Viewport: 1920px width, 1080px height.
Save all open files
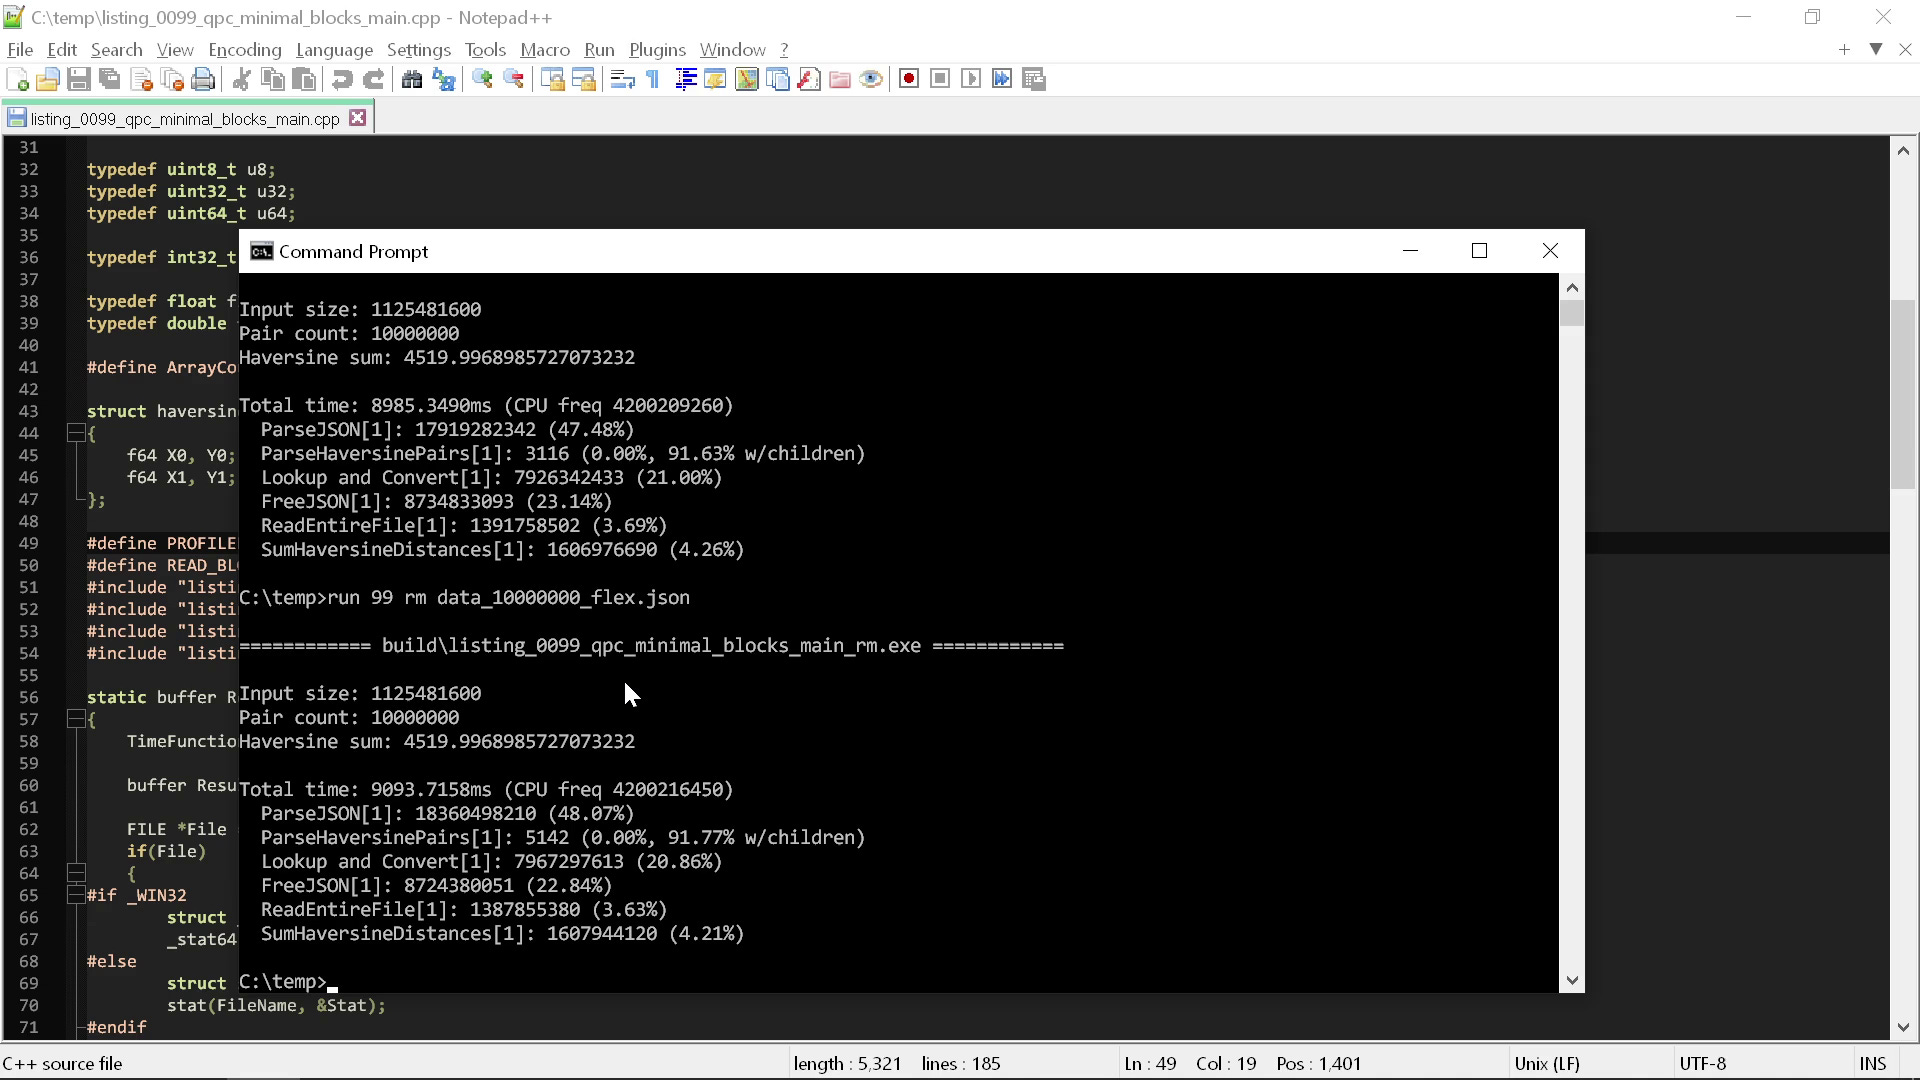coord(110,79)
